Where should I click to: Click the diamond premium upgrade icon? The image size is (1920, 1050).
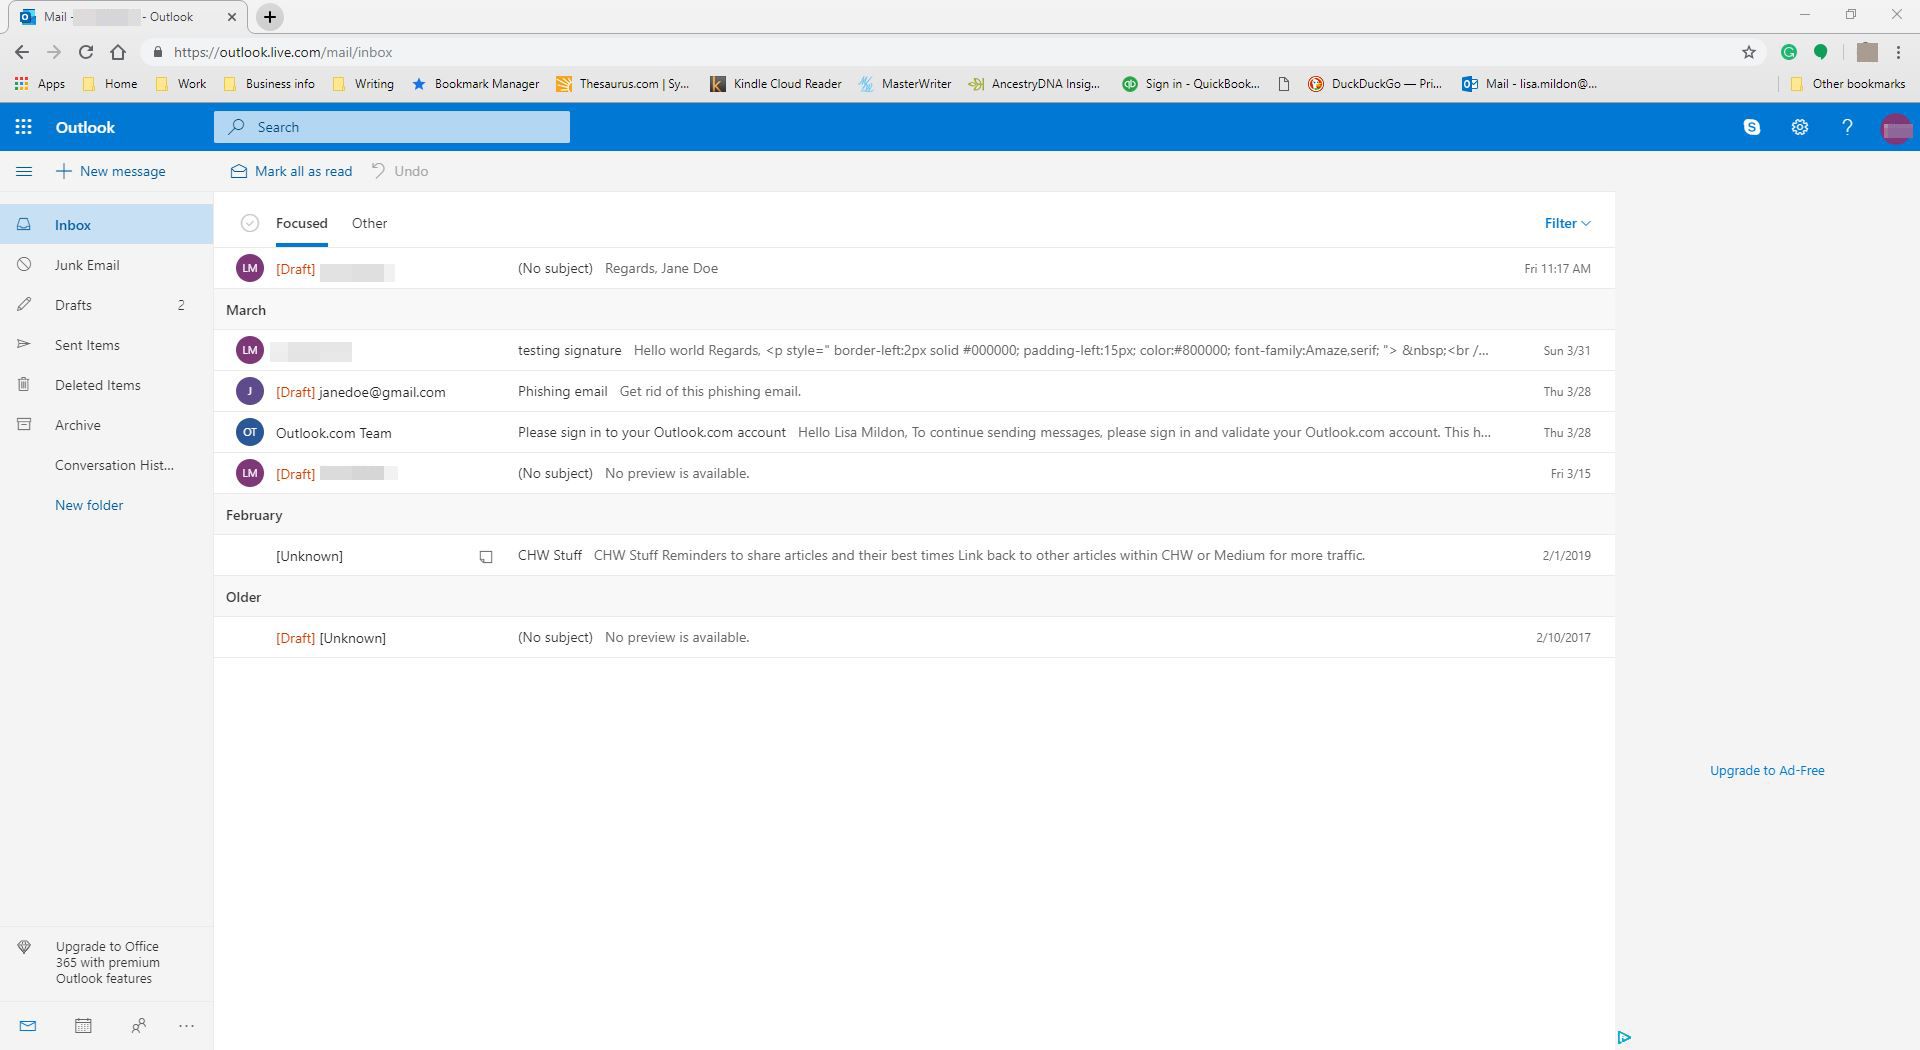pyautogui.click(x=24, y=947)
